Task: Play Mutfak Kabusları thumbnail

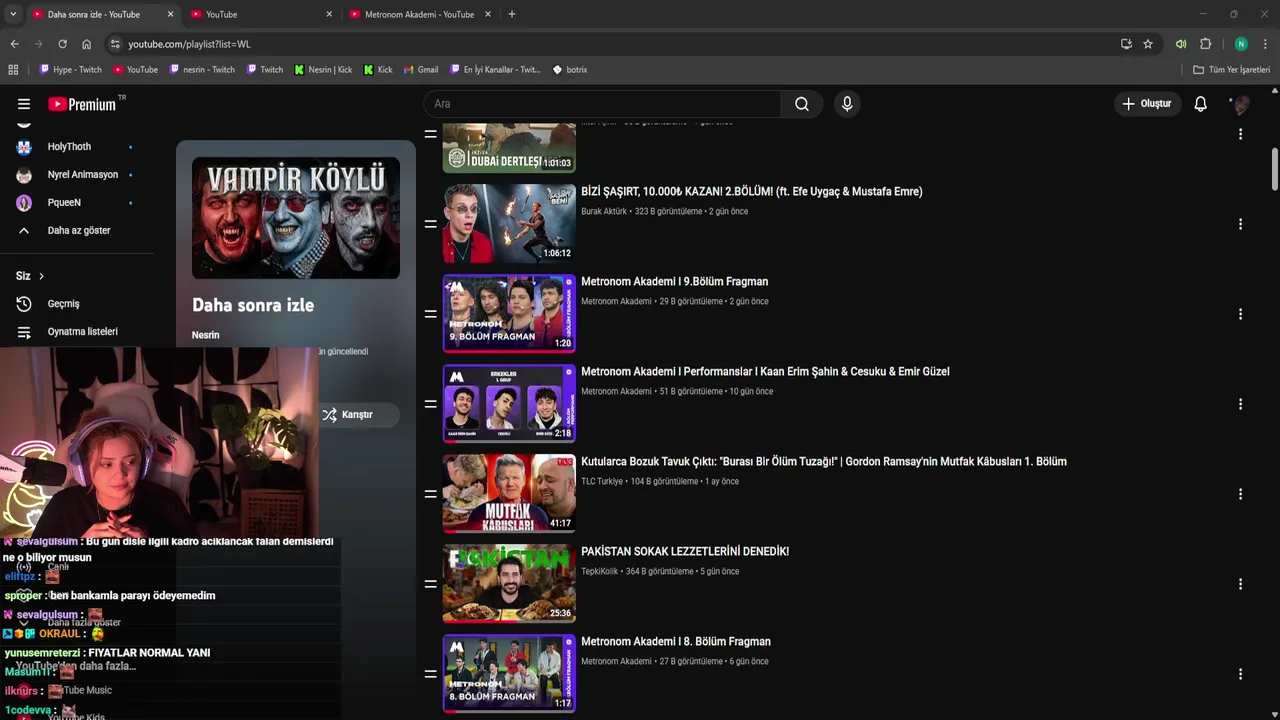Action: pyautogui.click(x=509, y=494)
